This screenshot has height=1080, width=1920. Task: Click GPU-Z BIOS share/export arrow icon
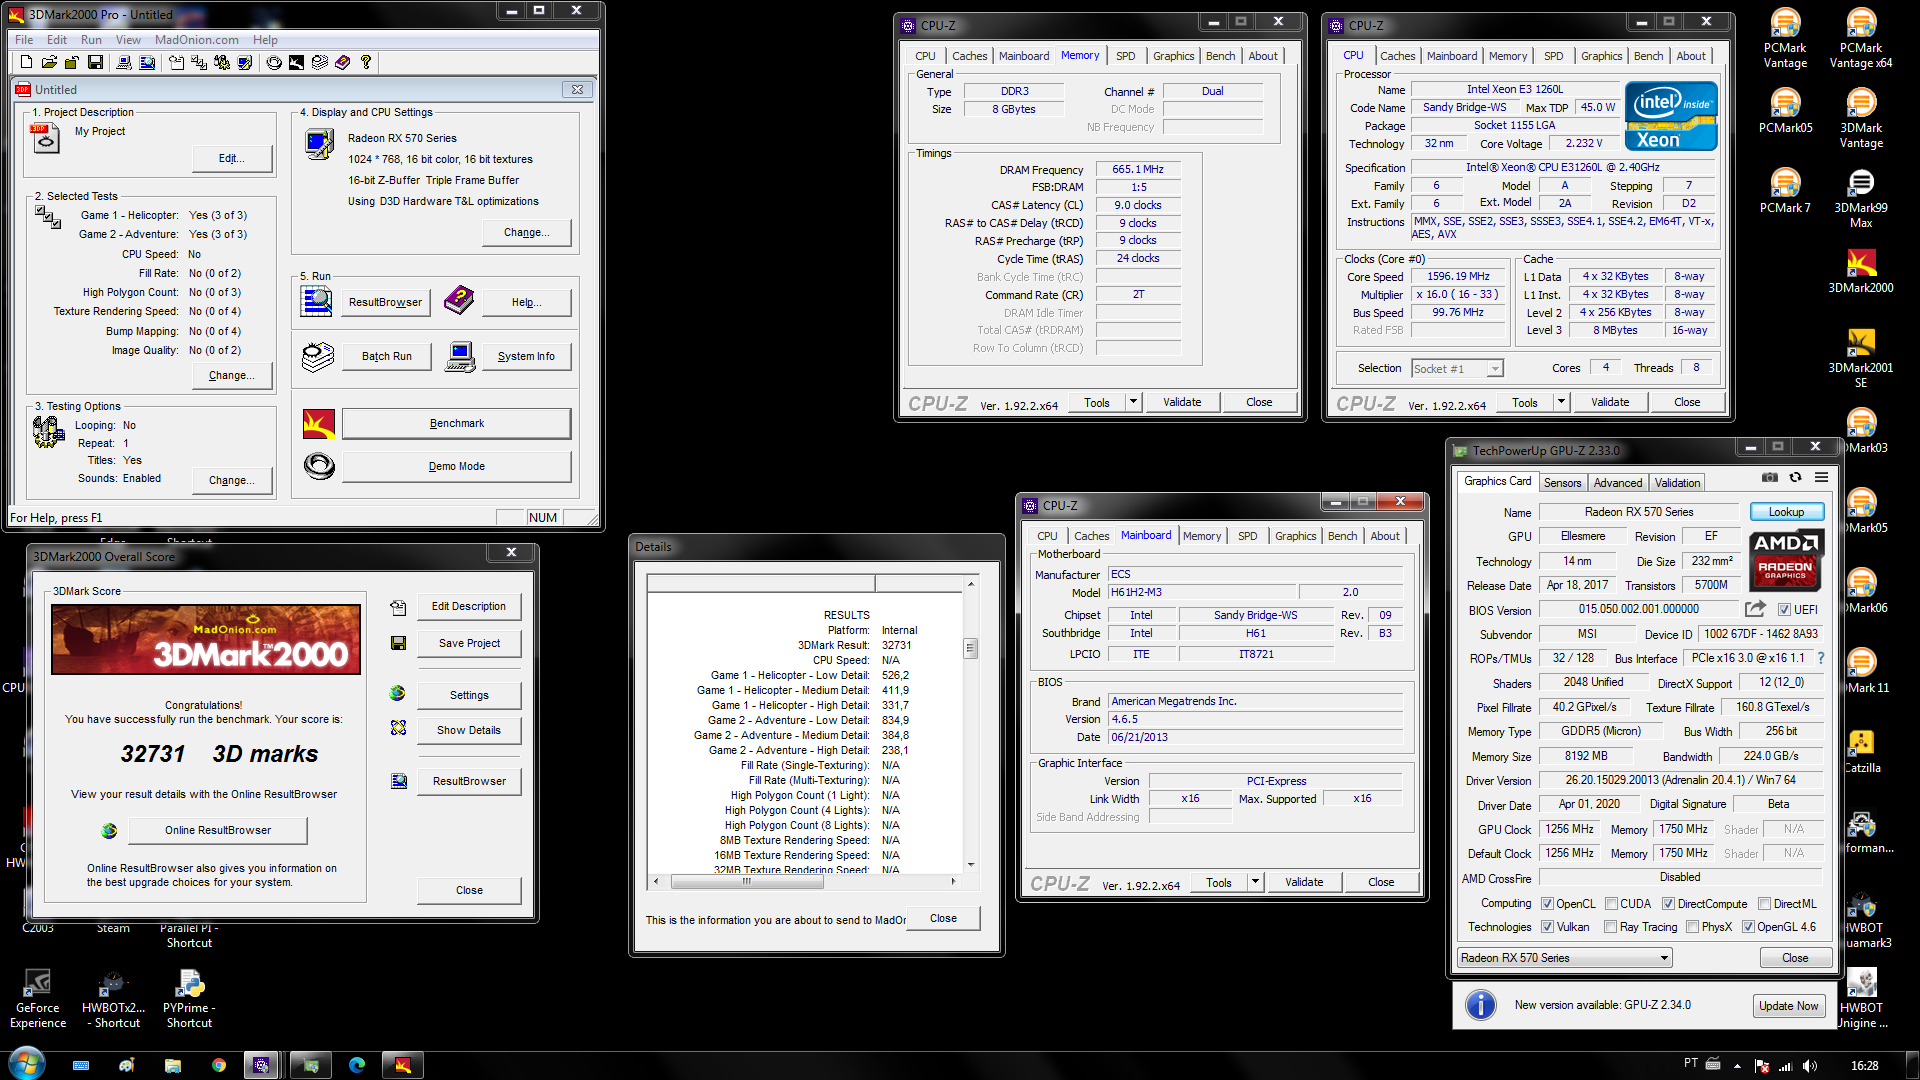click(1755, 609)
